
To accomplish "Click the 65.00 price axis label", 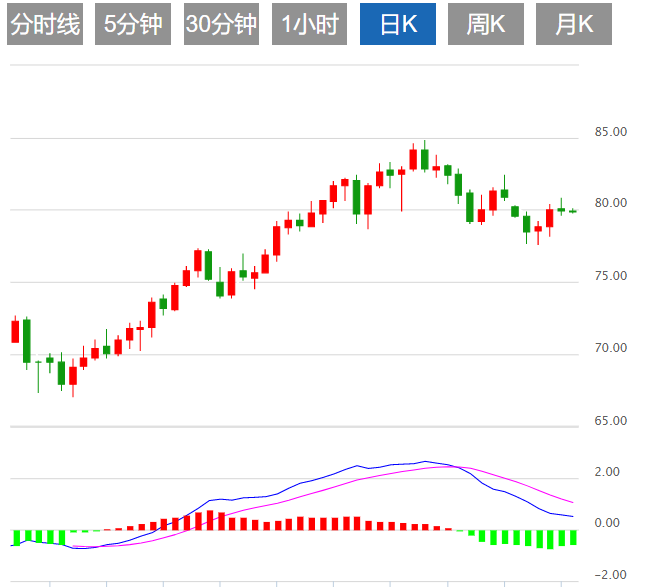I will 610,421.
